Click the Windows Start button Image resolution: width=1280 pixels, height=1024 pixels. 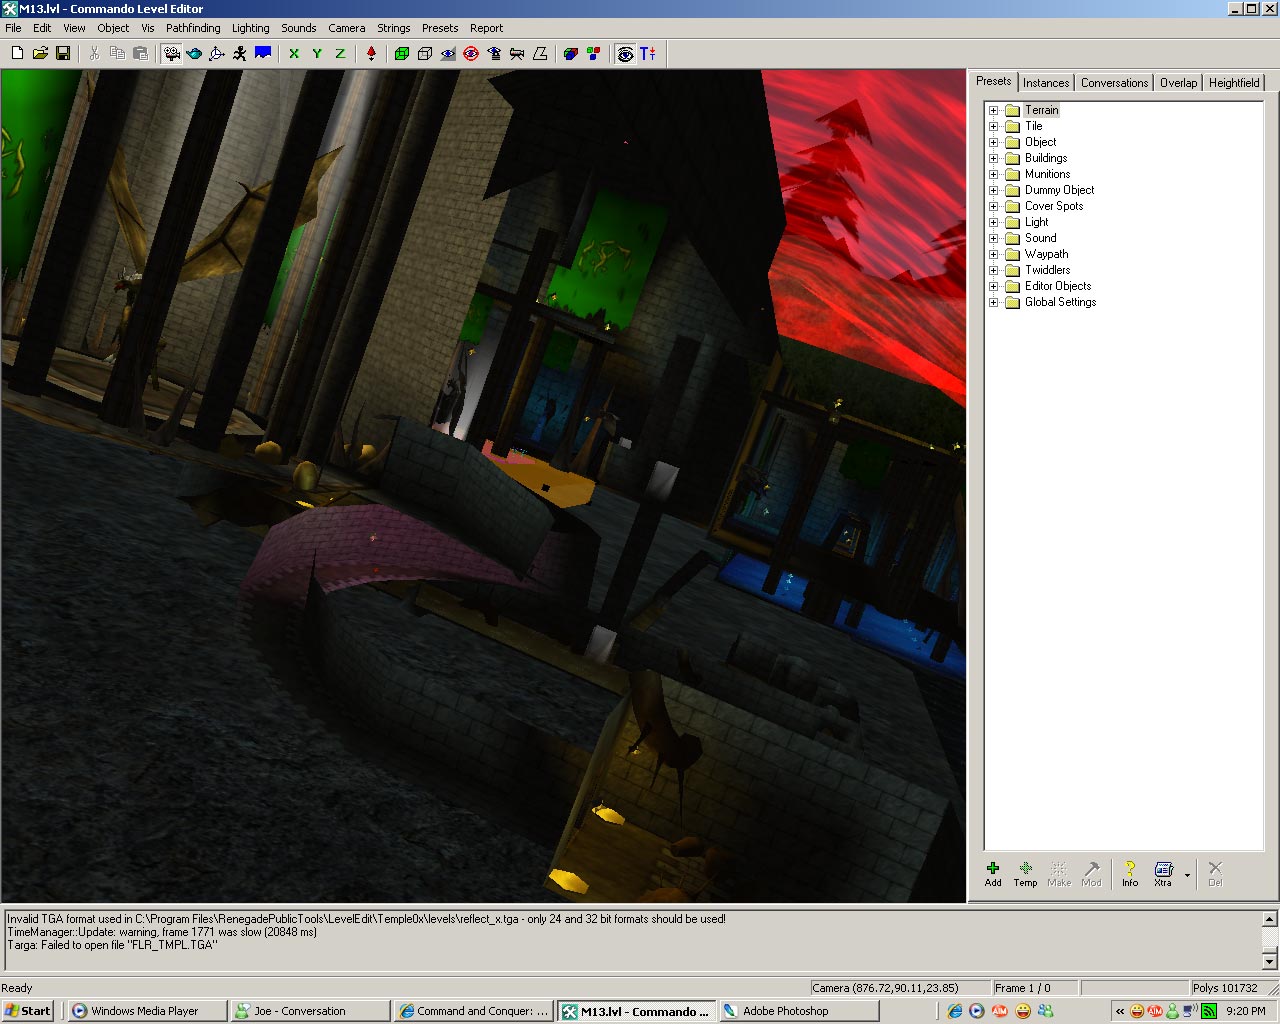(28, 1011)
